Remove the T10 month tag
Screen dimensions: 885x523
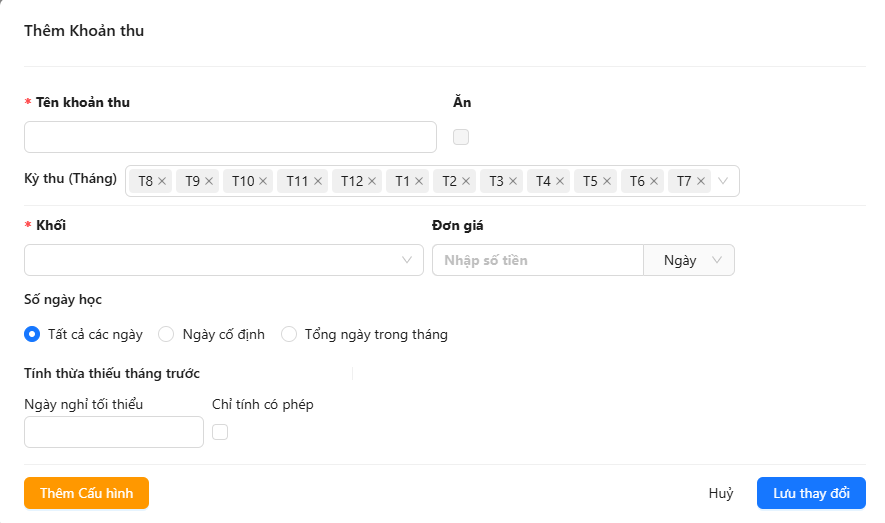[x=264, y=181]
